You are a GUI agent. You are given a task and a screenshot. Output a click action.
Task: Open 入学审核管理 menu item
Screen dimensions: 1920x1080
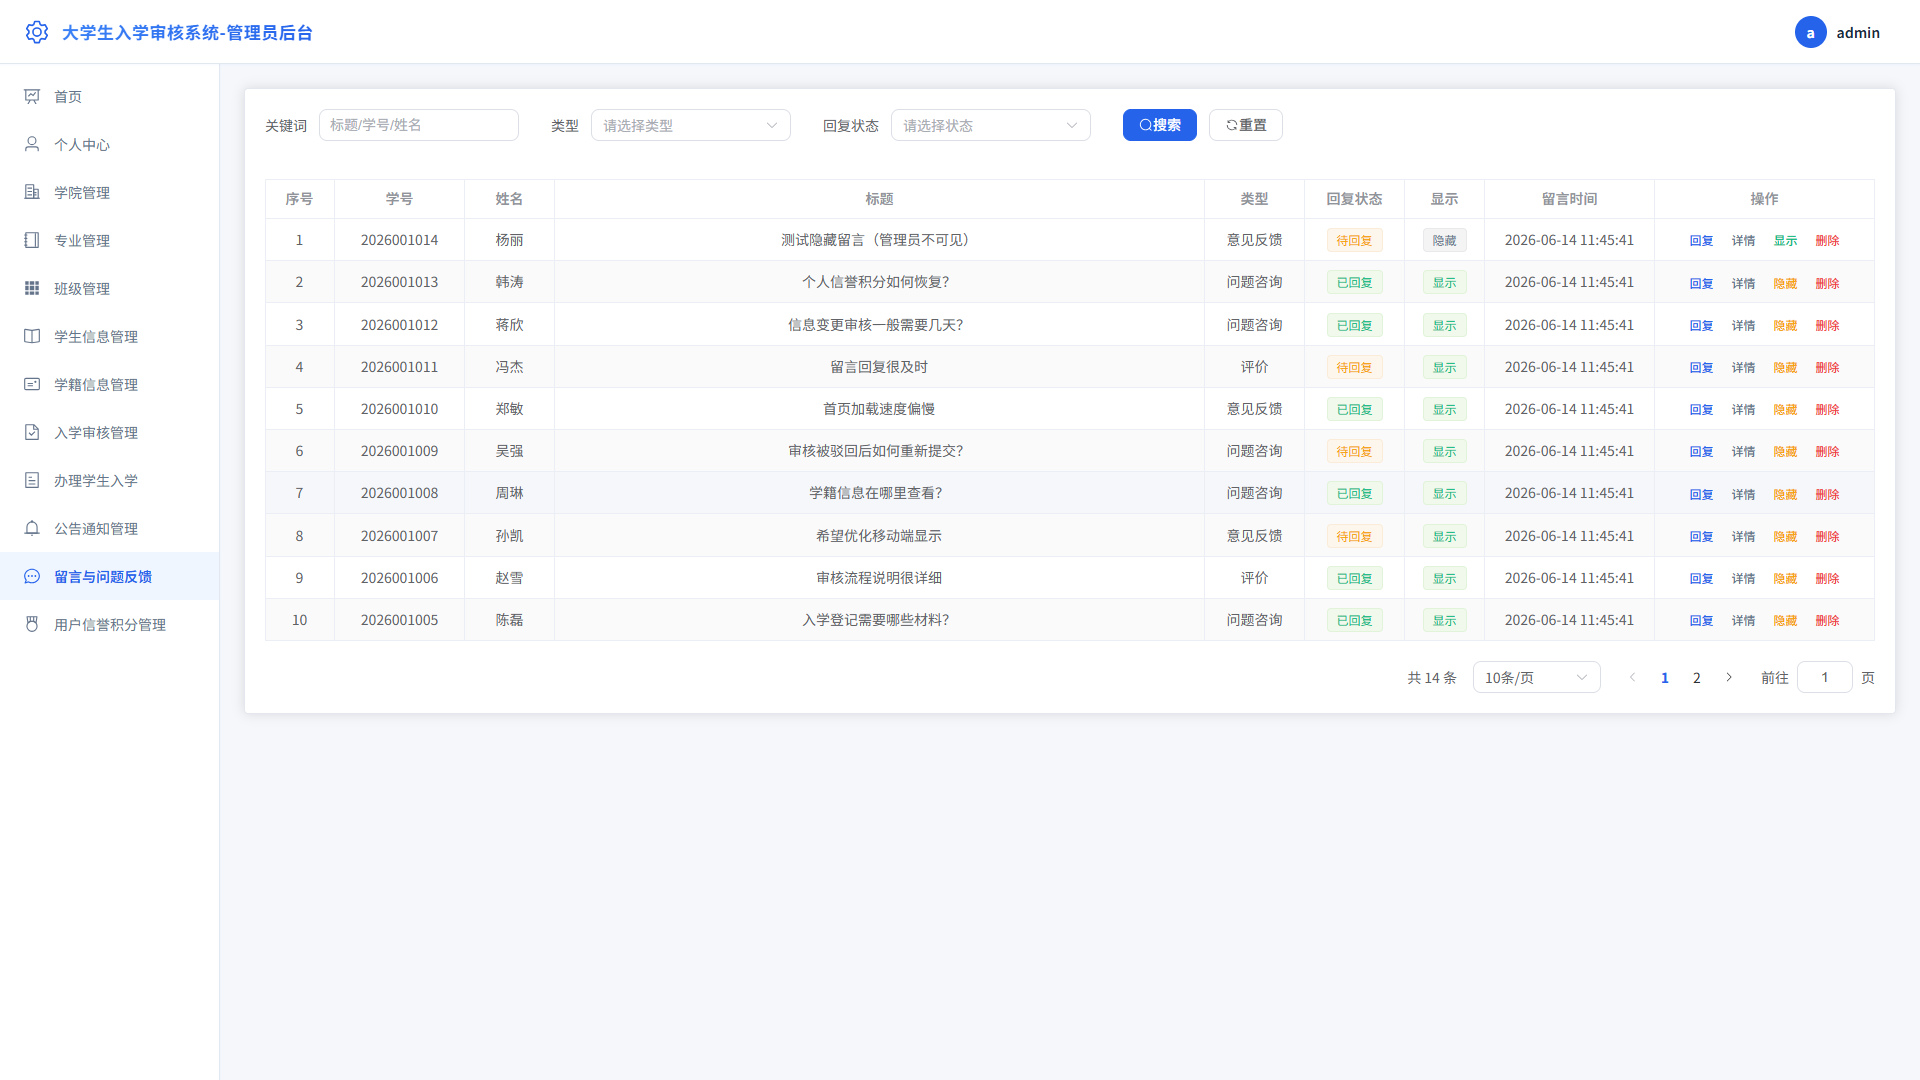click(x=109, y=432)
